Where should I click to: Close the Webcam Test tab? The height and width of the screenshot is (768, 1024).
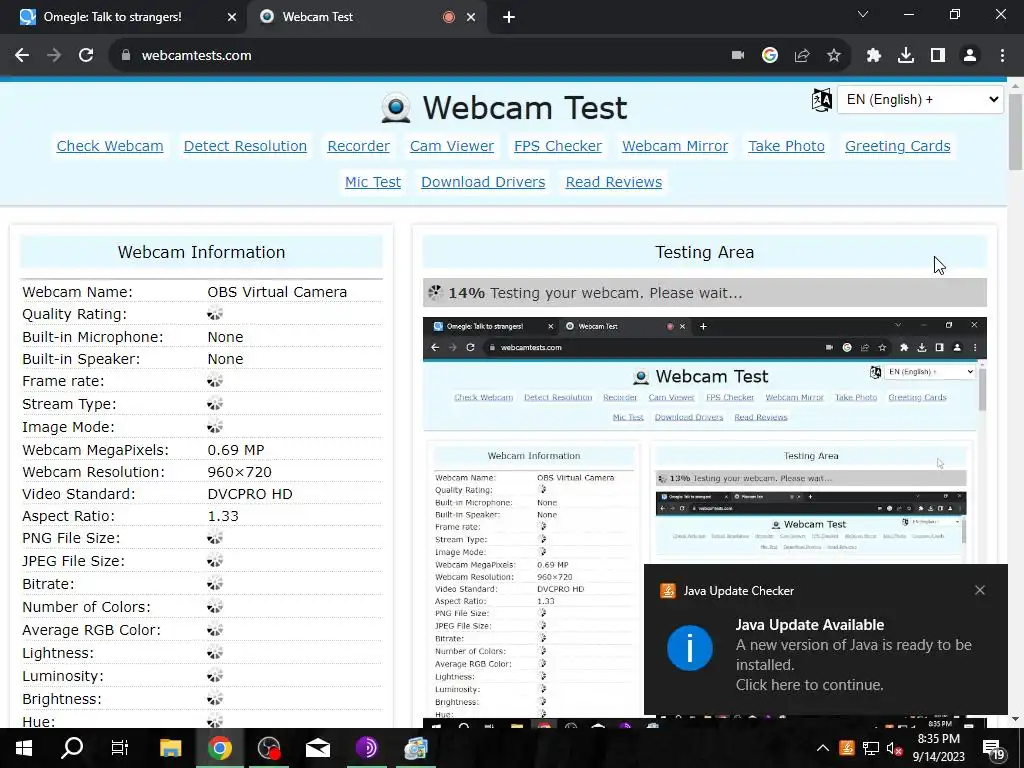pyautogui.click(x=471, y=18)
